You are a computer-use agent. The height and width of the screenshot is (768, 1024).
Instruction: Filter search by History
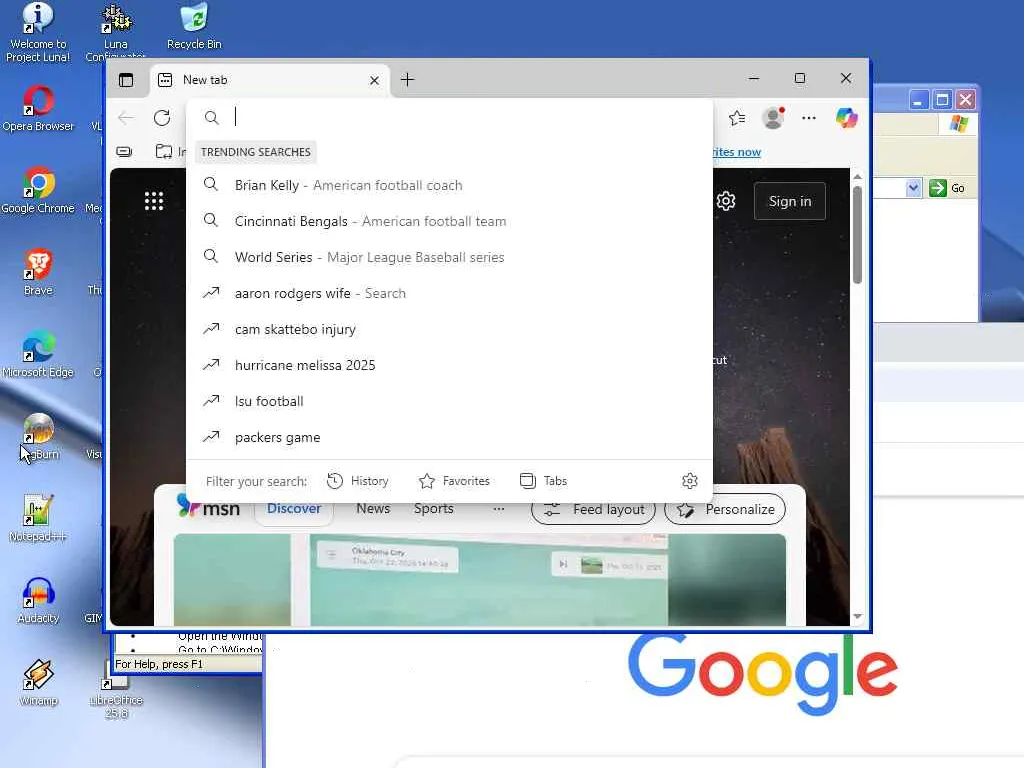[357, 481]
